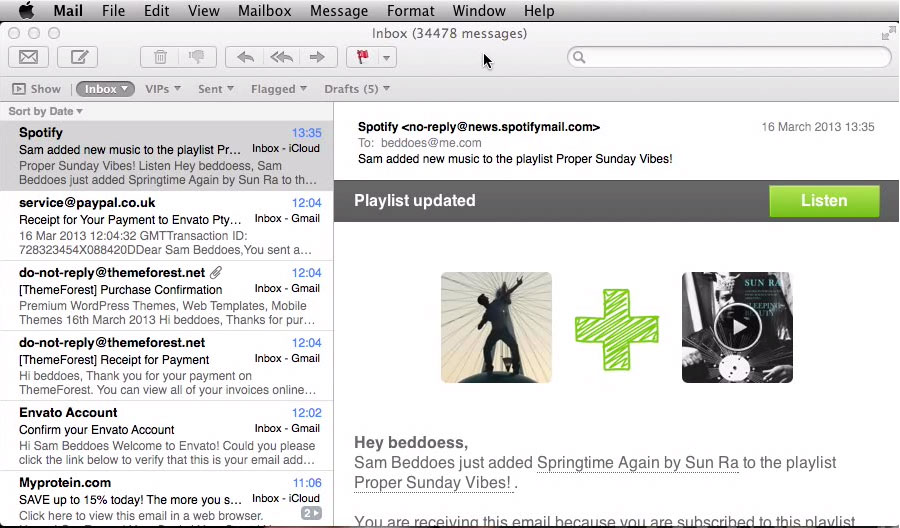The width and height of the screenshot is (900, 528).
Task: Open the Proper Sunday Vibes! playlist link
Action: click(432, 483)
